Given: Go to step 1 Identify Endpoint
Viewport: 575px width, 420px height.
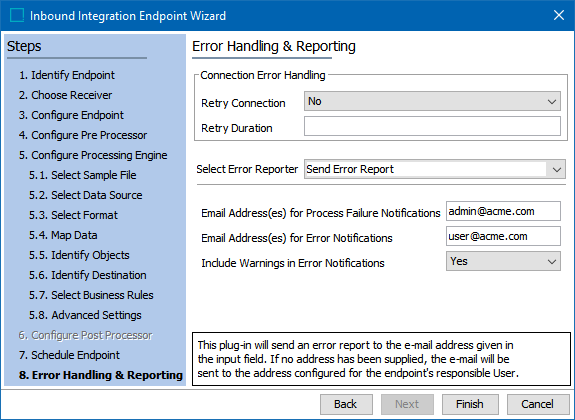Looking at the screenshot, I should 67,75.
